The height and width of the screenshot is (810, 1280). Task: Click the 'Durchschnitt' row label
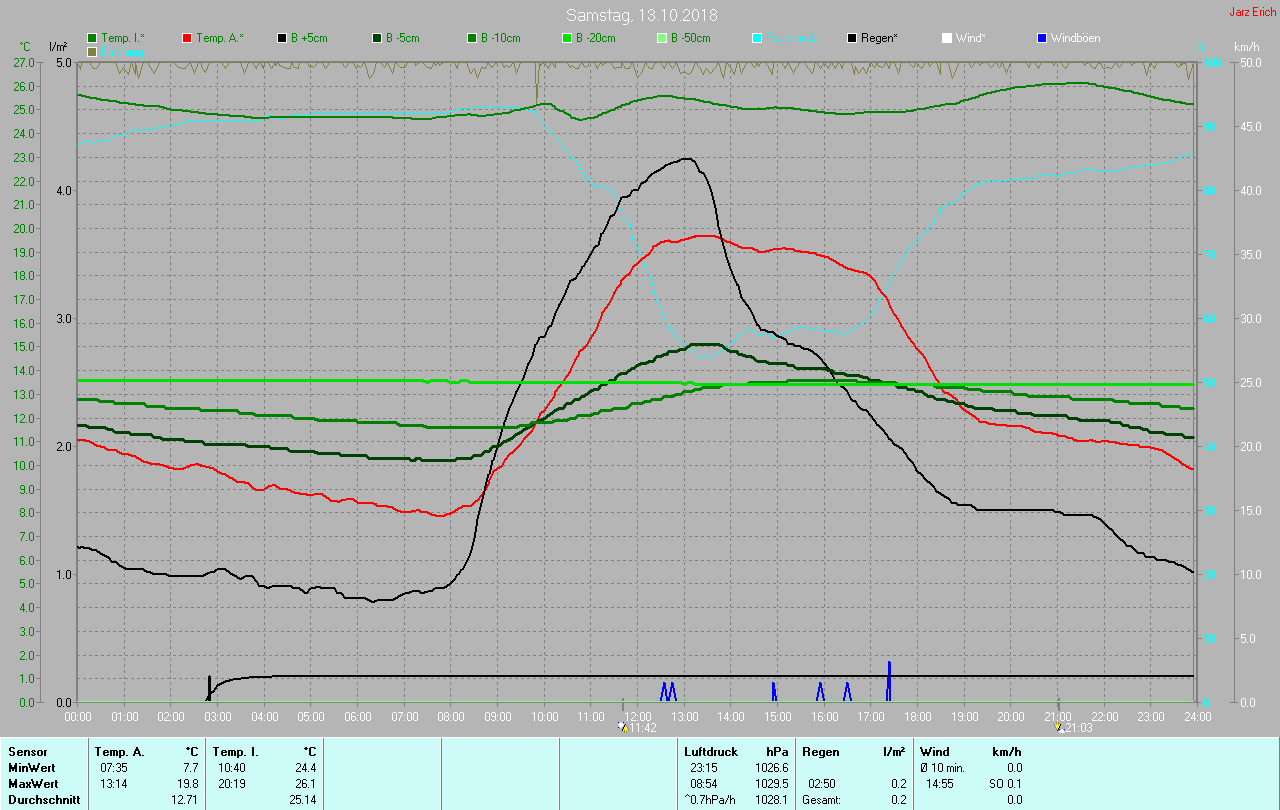44,800
